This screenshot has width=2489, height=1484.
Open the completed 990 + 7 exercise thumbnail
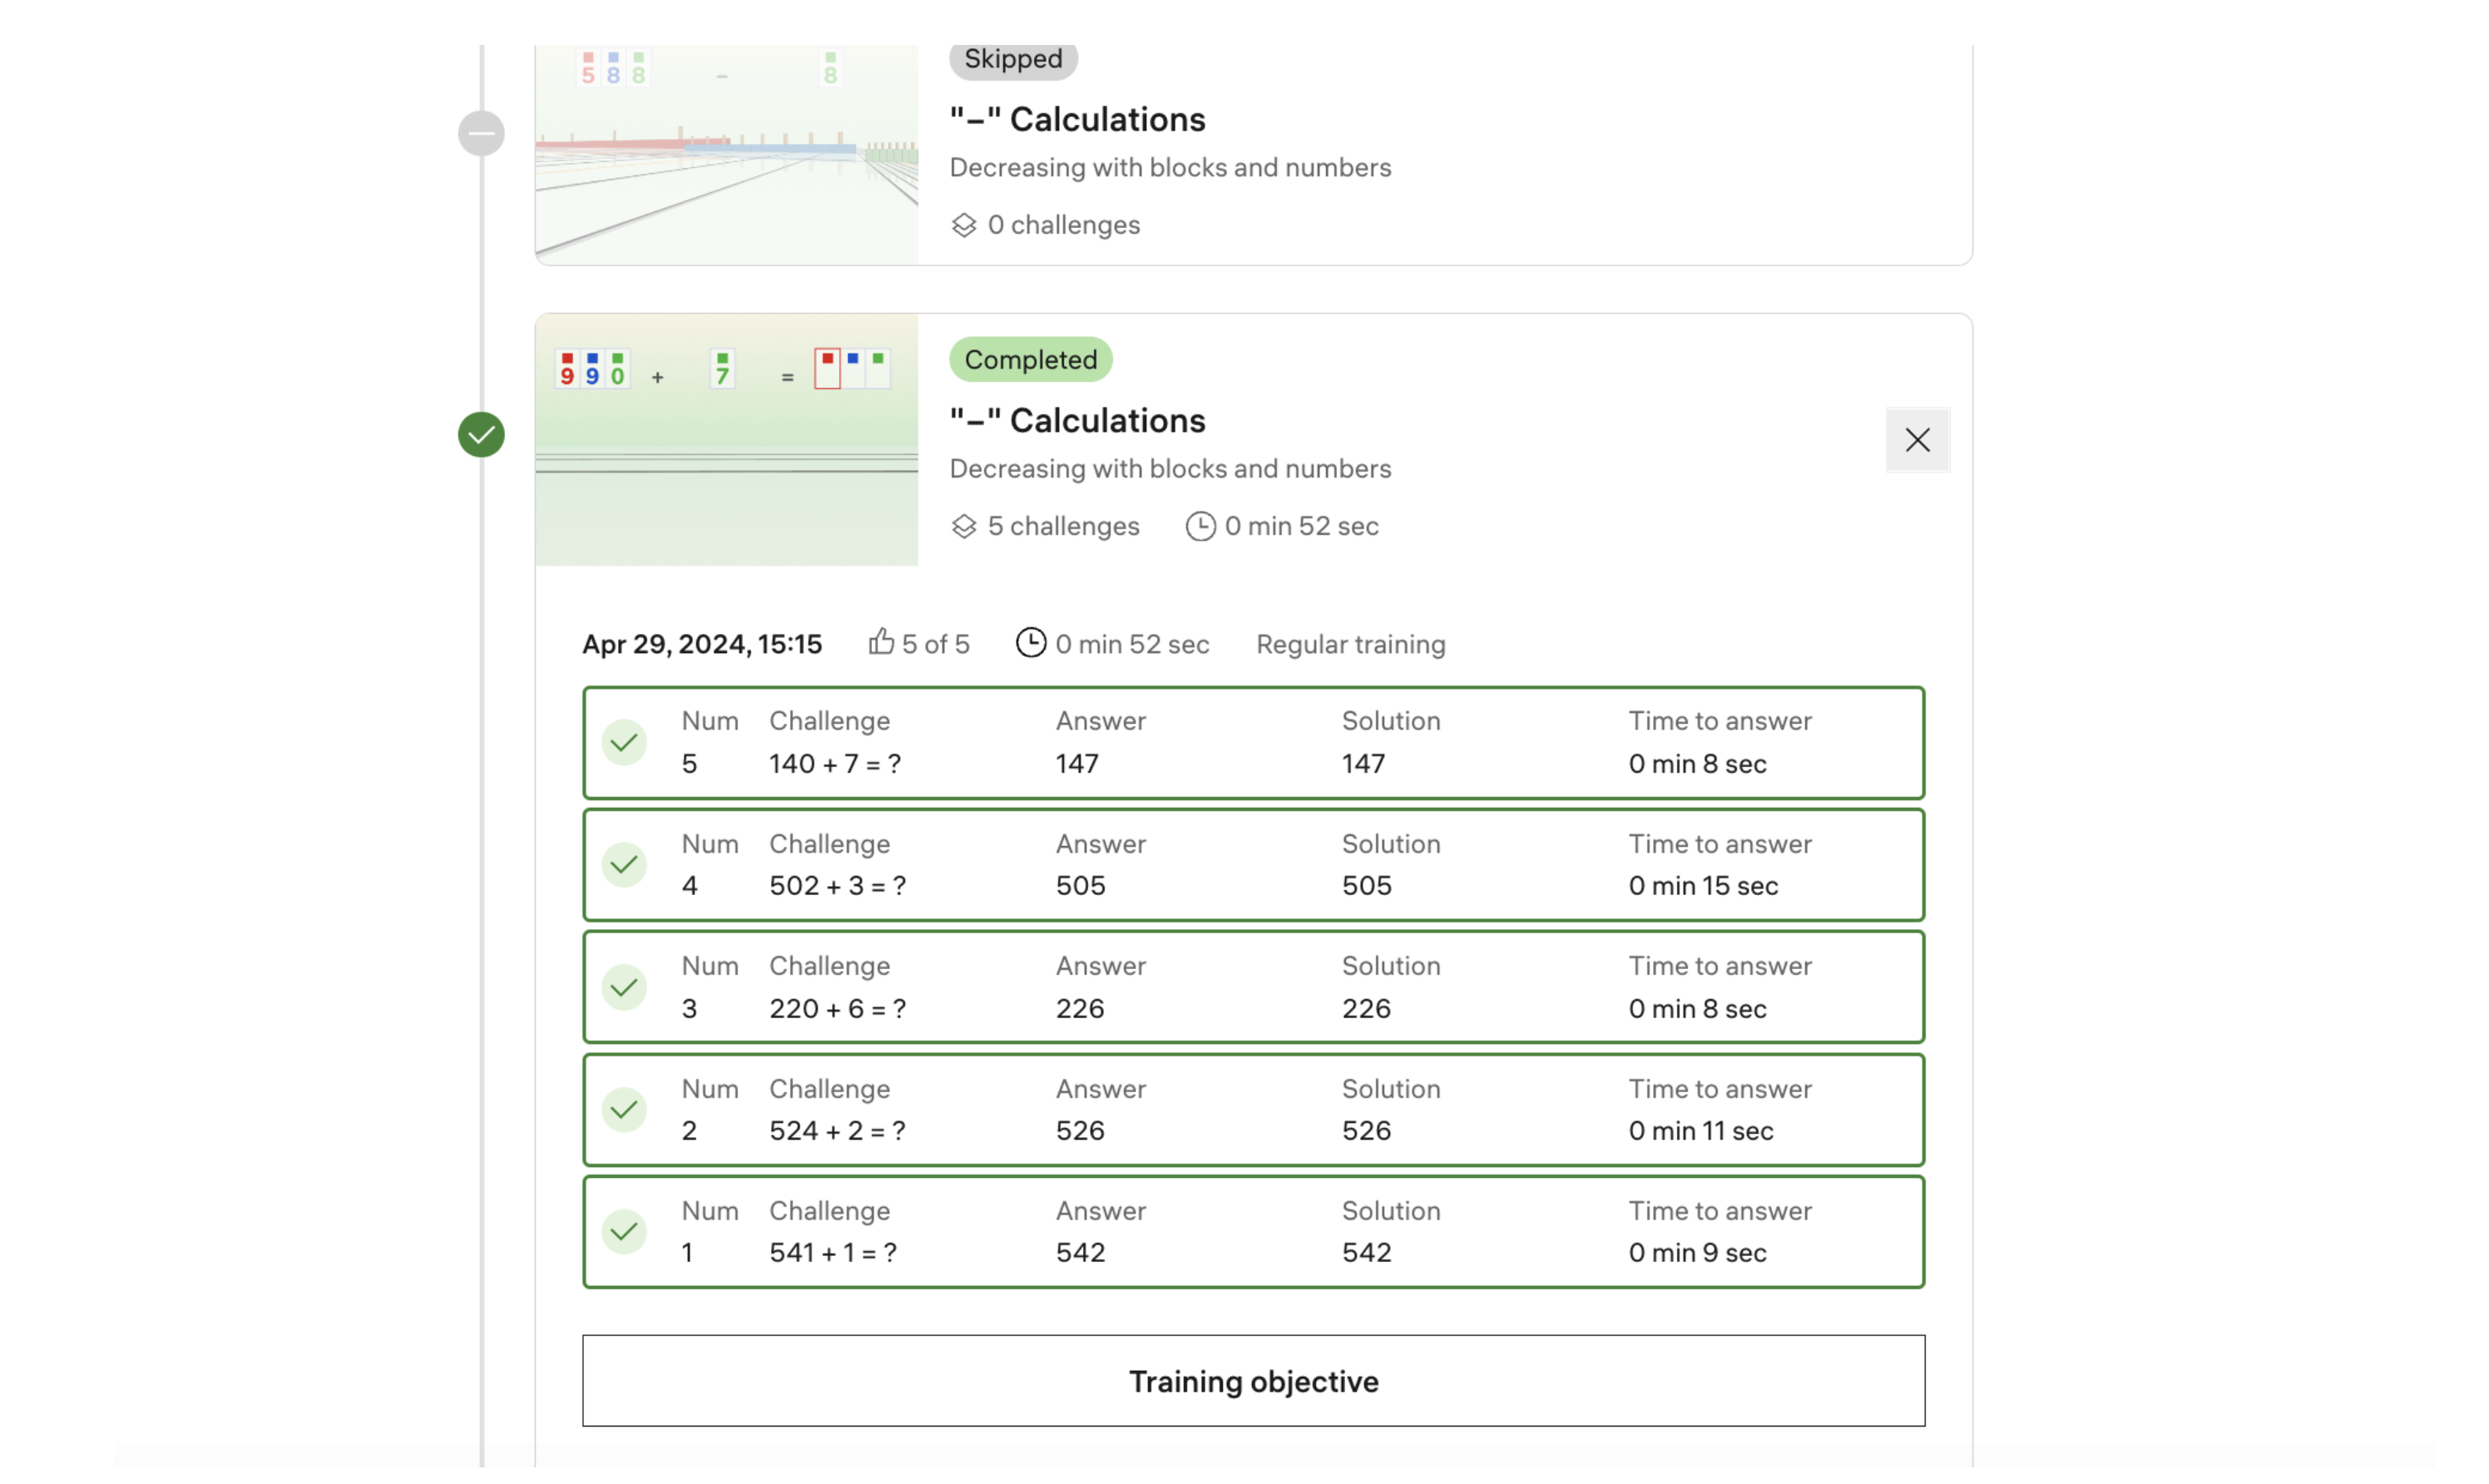point(726,440)
